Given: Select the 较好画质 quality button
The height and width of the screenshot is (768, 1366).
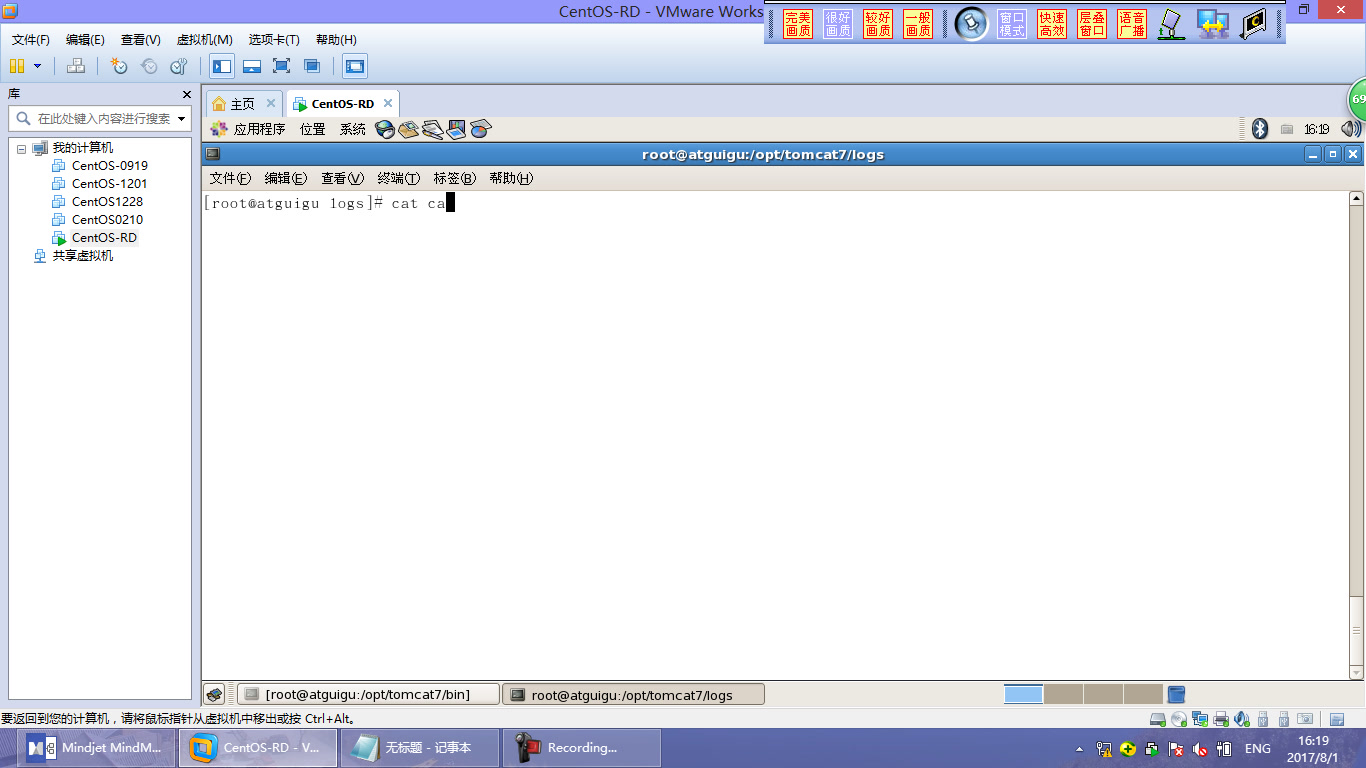Looking at the screenshot, I should pos(878,25).
